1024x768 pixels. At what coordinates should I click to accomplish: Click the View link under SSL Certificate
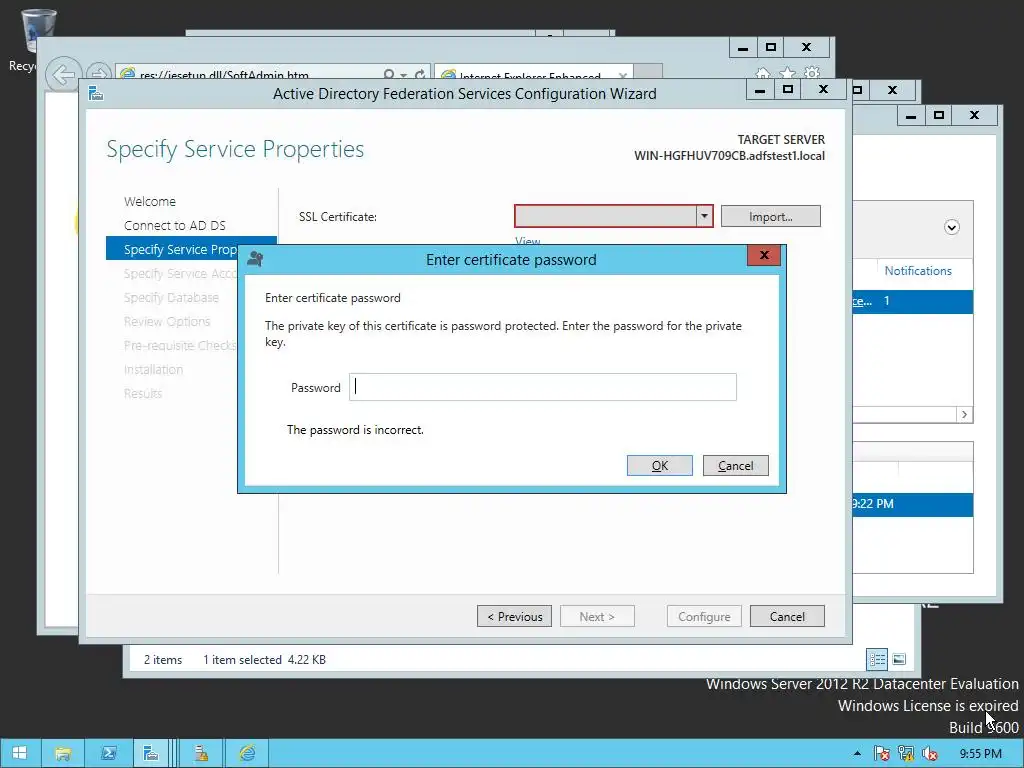click(x=528, y=241)
